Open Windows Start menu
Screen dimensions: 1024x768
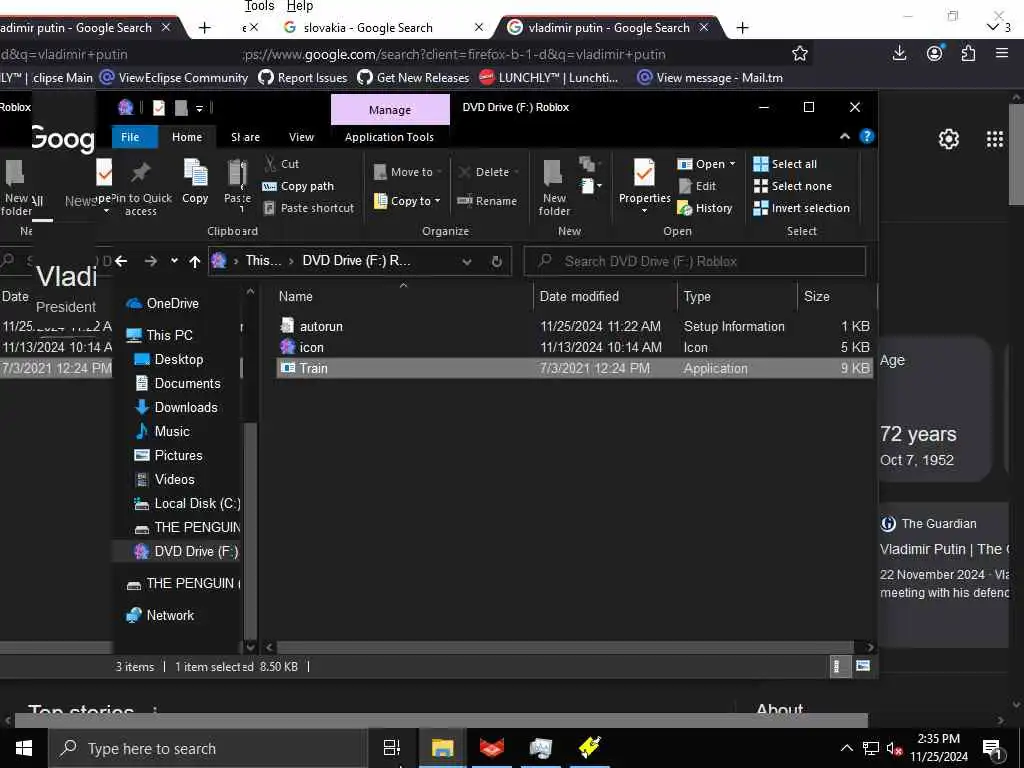[x=24, y=748]
